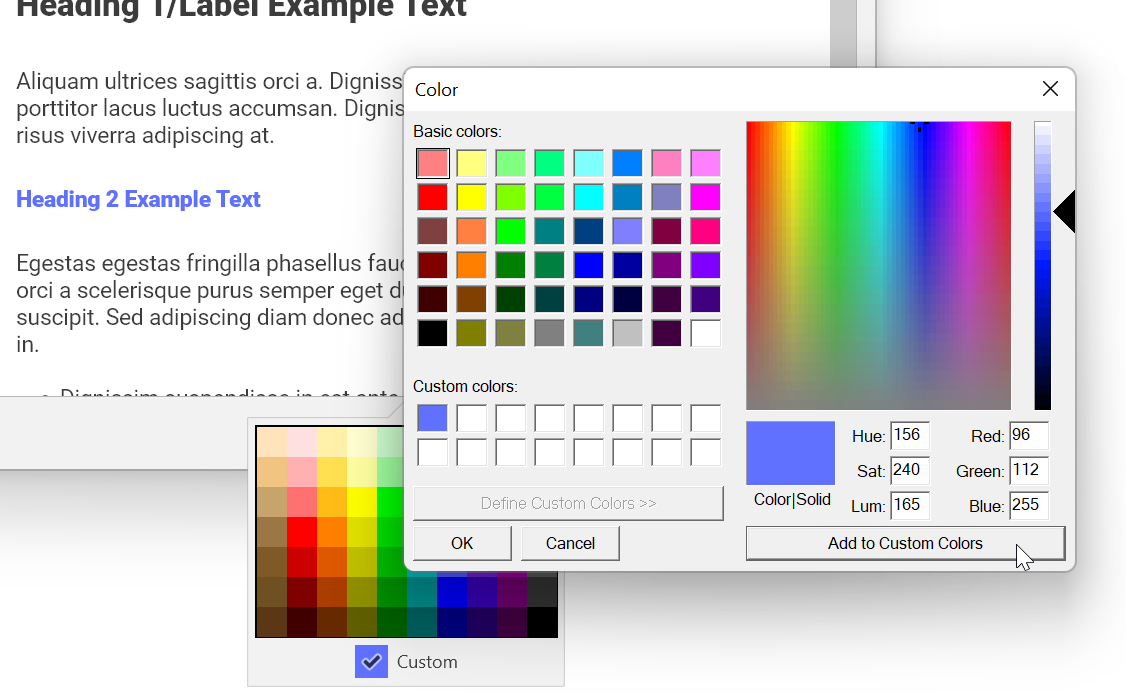Close the Color dialog
Screen dimensions: 1126x694
coord(1050,89)
